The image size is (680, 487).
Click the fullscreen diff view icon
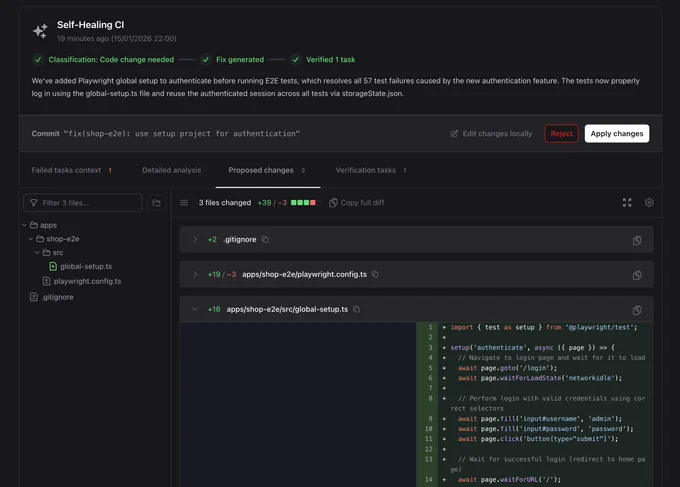point(627,203)
